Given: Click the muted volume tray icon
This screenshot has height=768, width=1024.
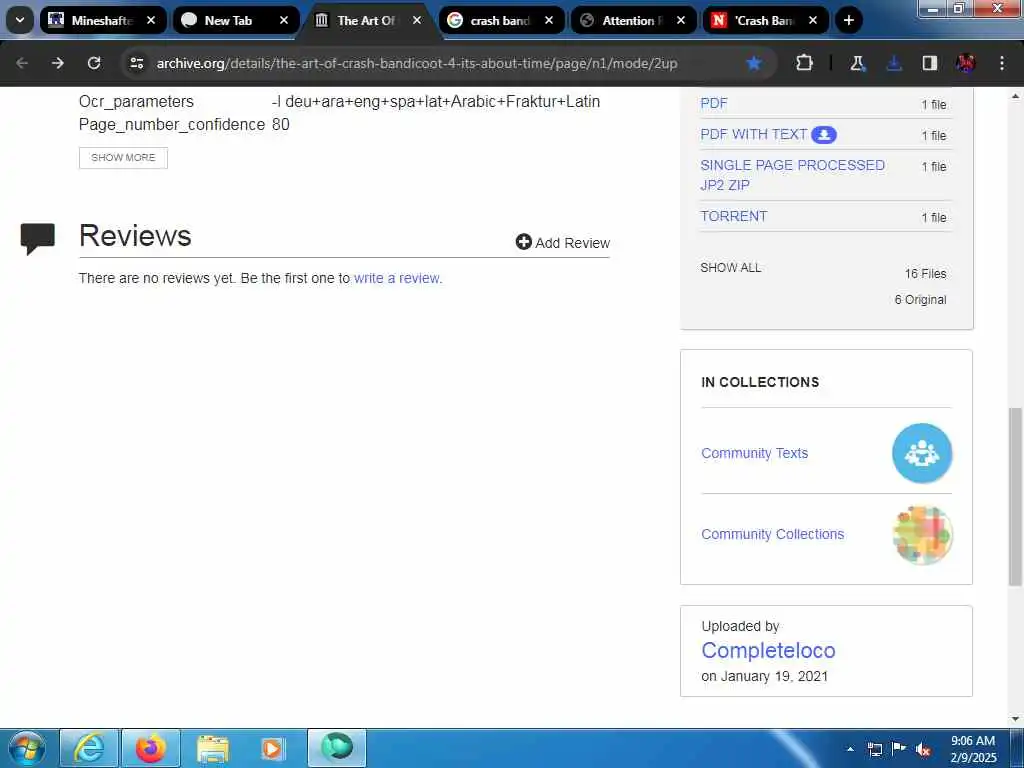Looking at the screenshot, I should coord(923,750).
